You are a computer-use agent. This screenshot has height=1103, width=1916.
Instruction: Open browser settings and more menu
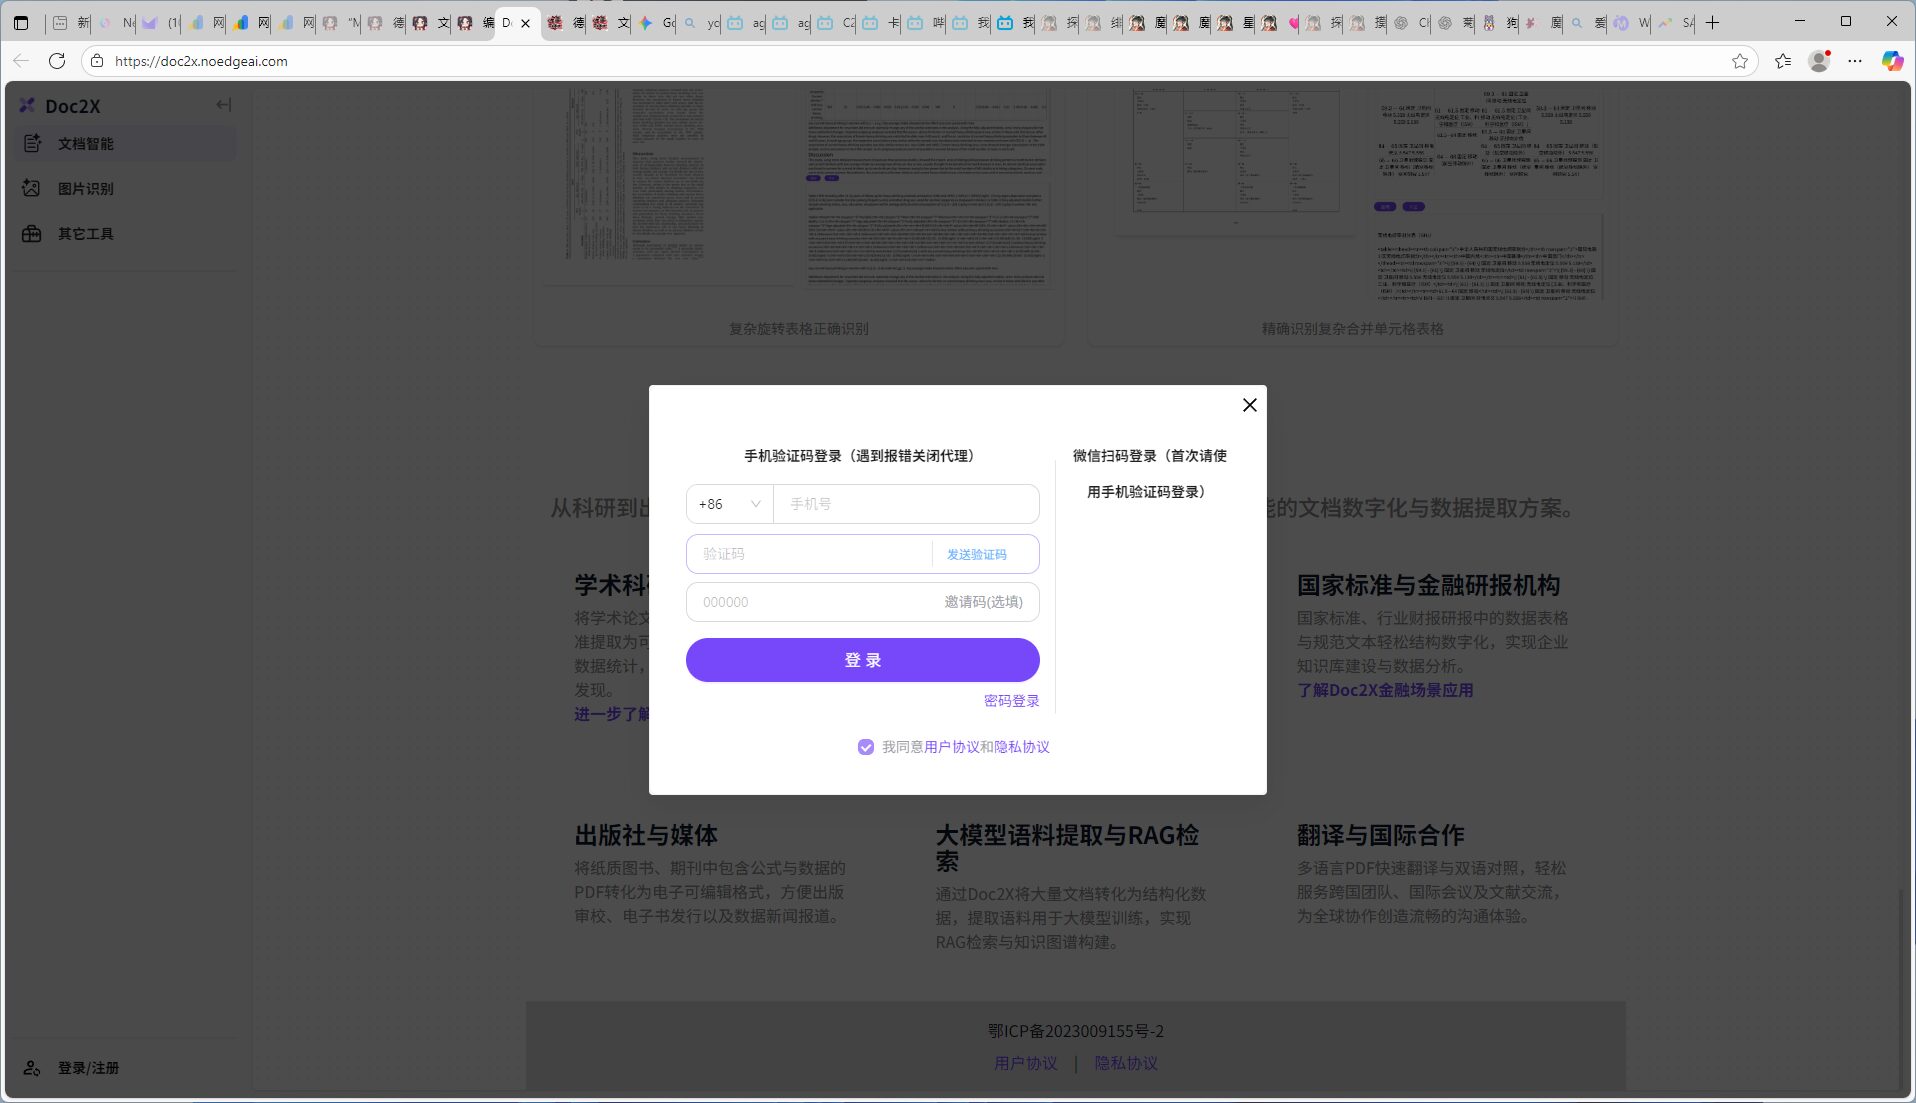click(x=1855, y=61)
